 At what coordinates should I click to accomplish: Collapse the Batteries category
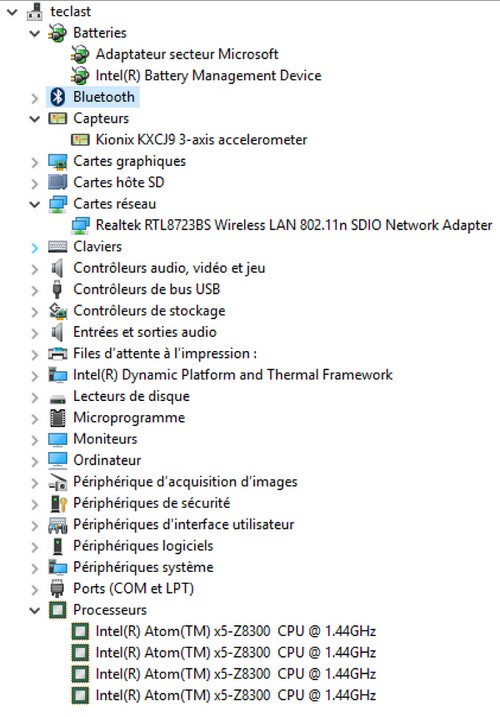[35, 33]
